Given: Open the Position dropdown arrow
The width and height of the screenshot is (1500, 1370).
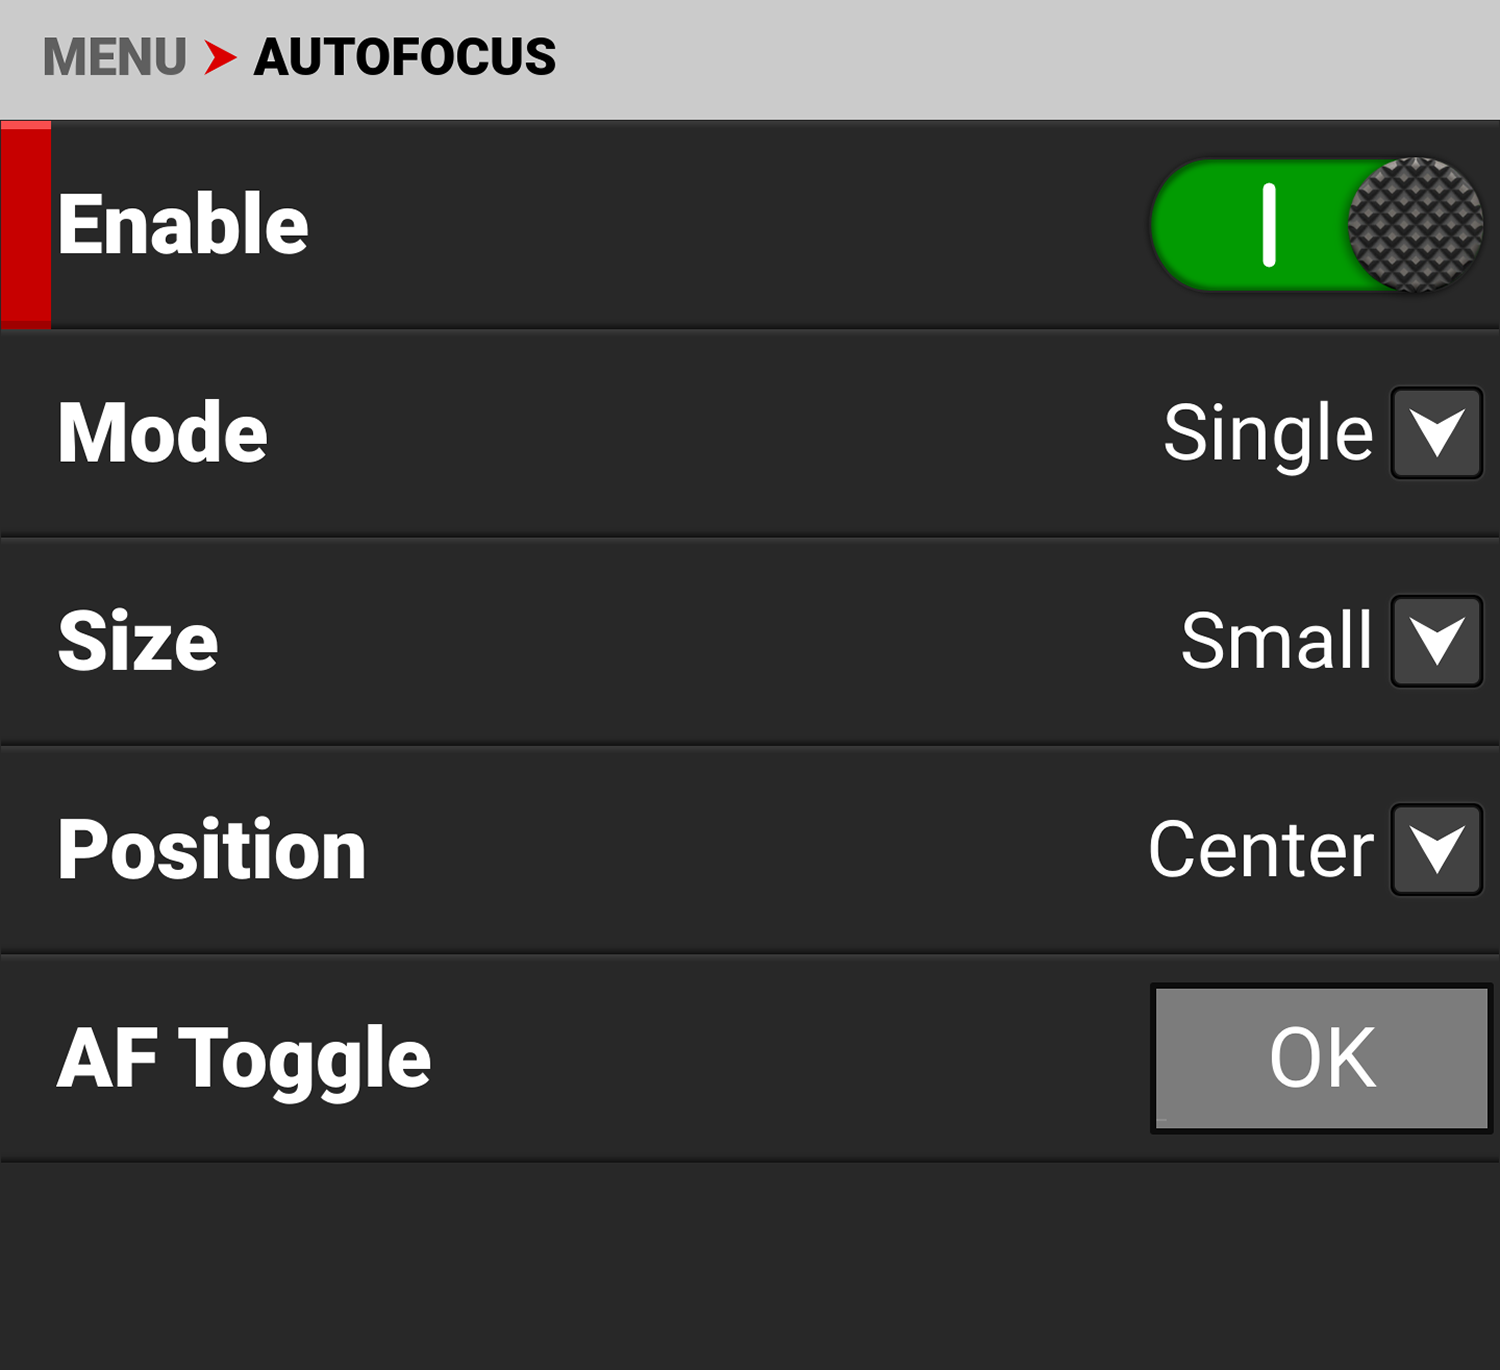Looking at the screenshot, I should tap(1437, 849).
